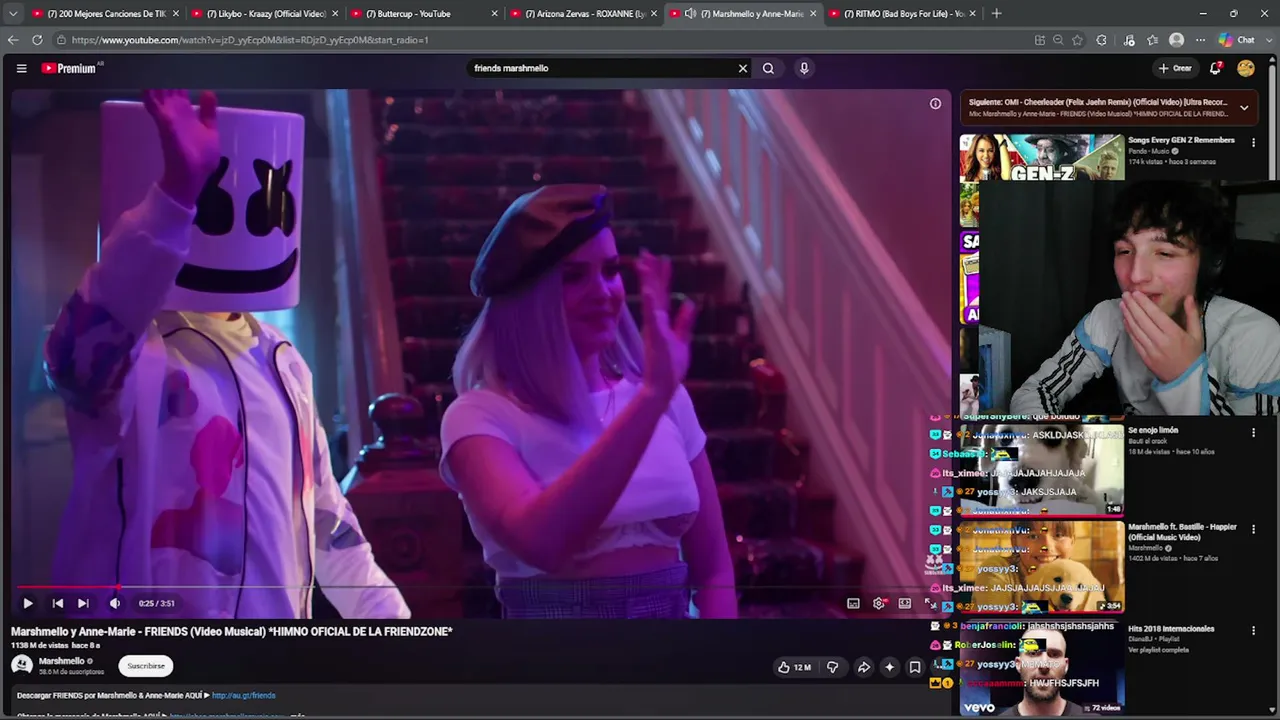The image size is (1280, 720).
Task: Open the browser Copilot Chat button
Action: pyautogui.click(x=1237, y=40)
